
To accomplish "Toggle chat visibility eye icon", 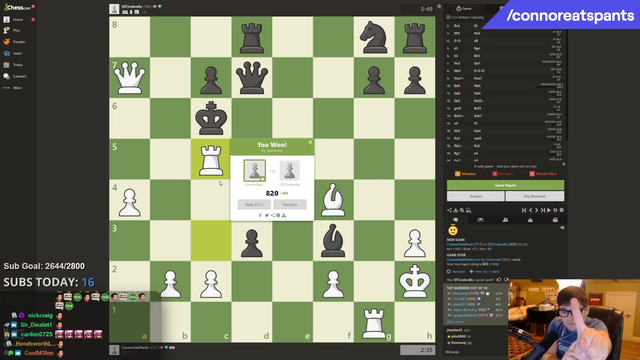I will point(562,228).
